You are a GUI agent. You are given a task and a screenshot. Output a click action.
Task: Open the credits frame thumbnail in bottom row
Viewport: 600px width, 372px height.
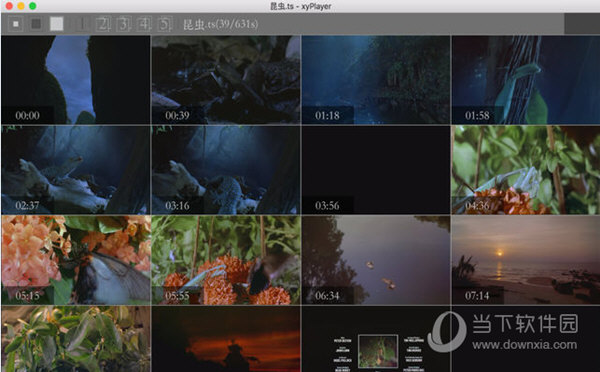click(x=376, y=339)
